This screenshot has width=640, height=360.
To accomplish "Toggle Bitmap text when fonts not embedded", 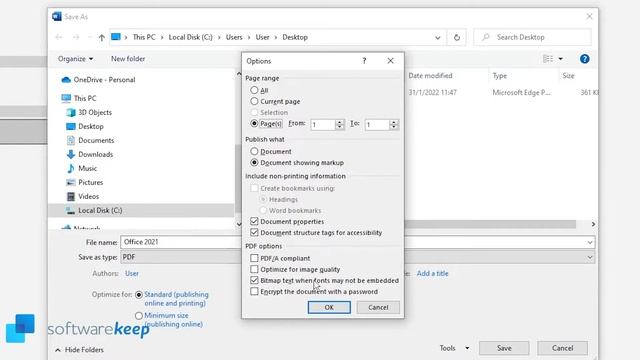I will pyautogui.click(x=254, y=280).
